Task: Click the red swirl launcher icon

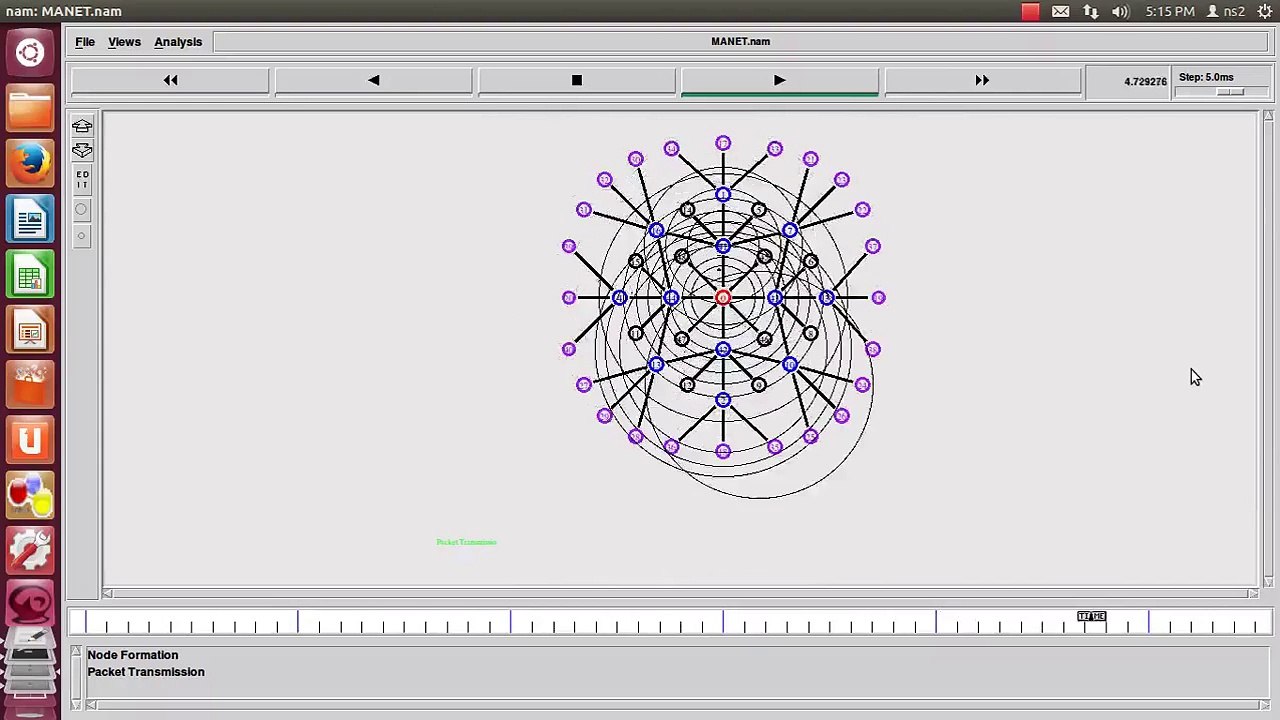Action: (30, 606)
